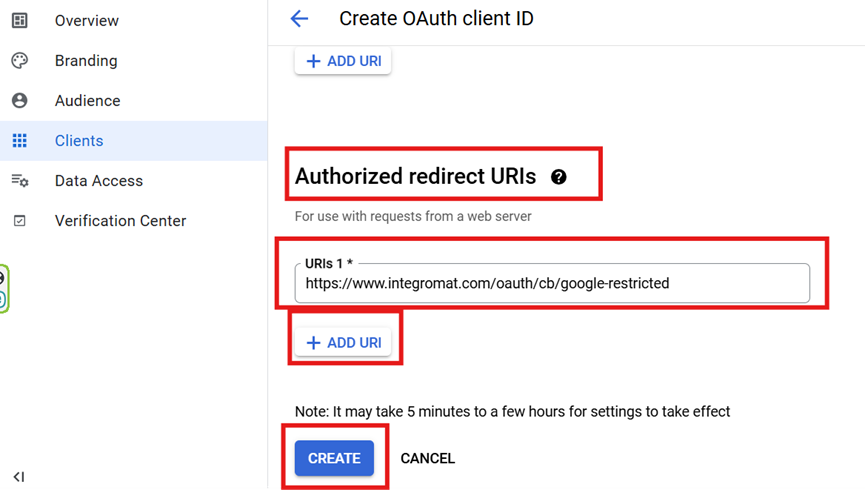Collapse the left navigation sidebar

tap(18, 477)
